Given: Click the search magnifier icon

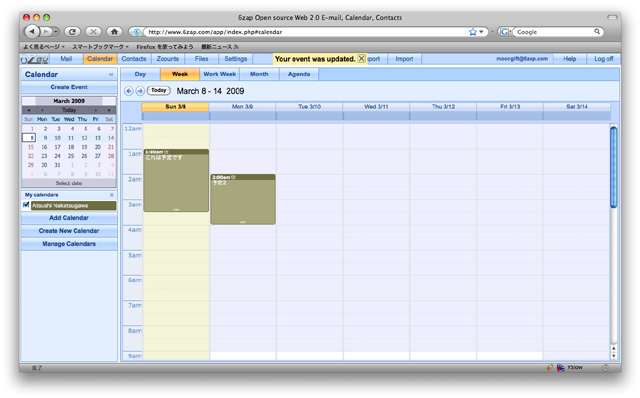Looking at the screenshot, I should pos(597,31).
